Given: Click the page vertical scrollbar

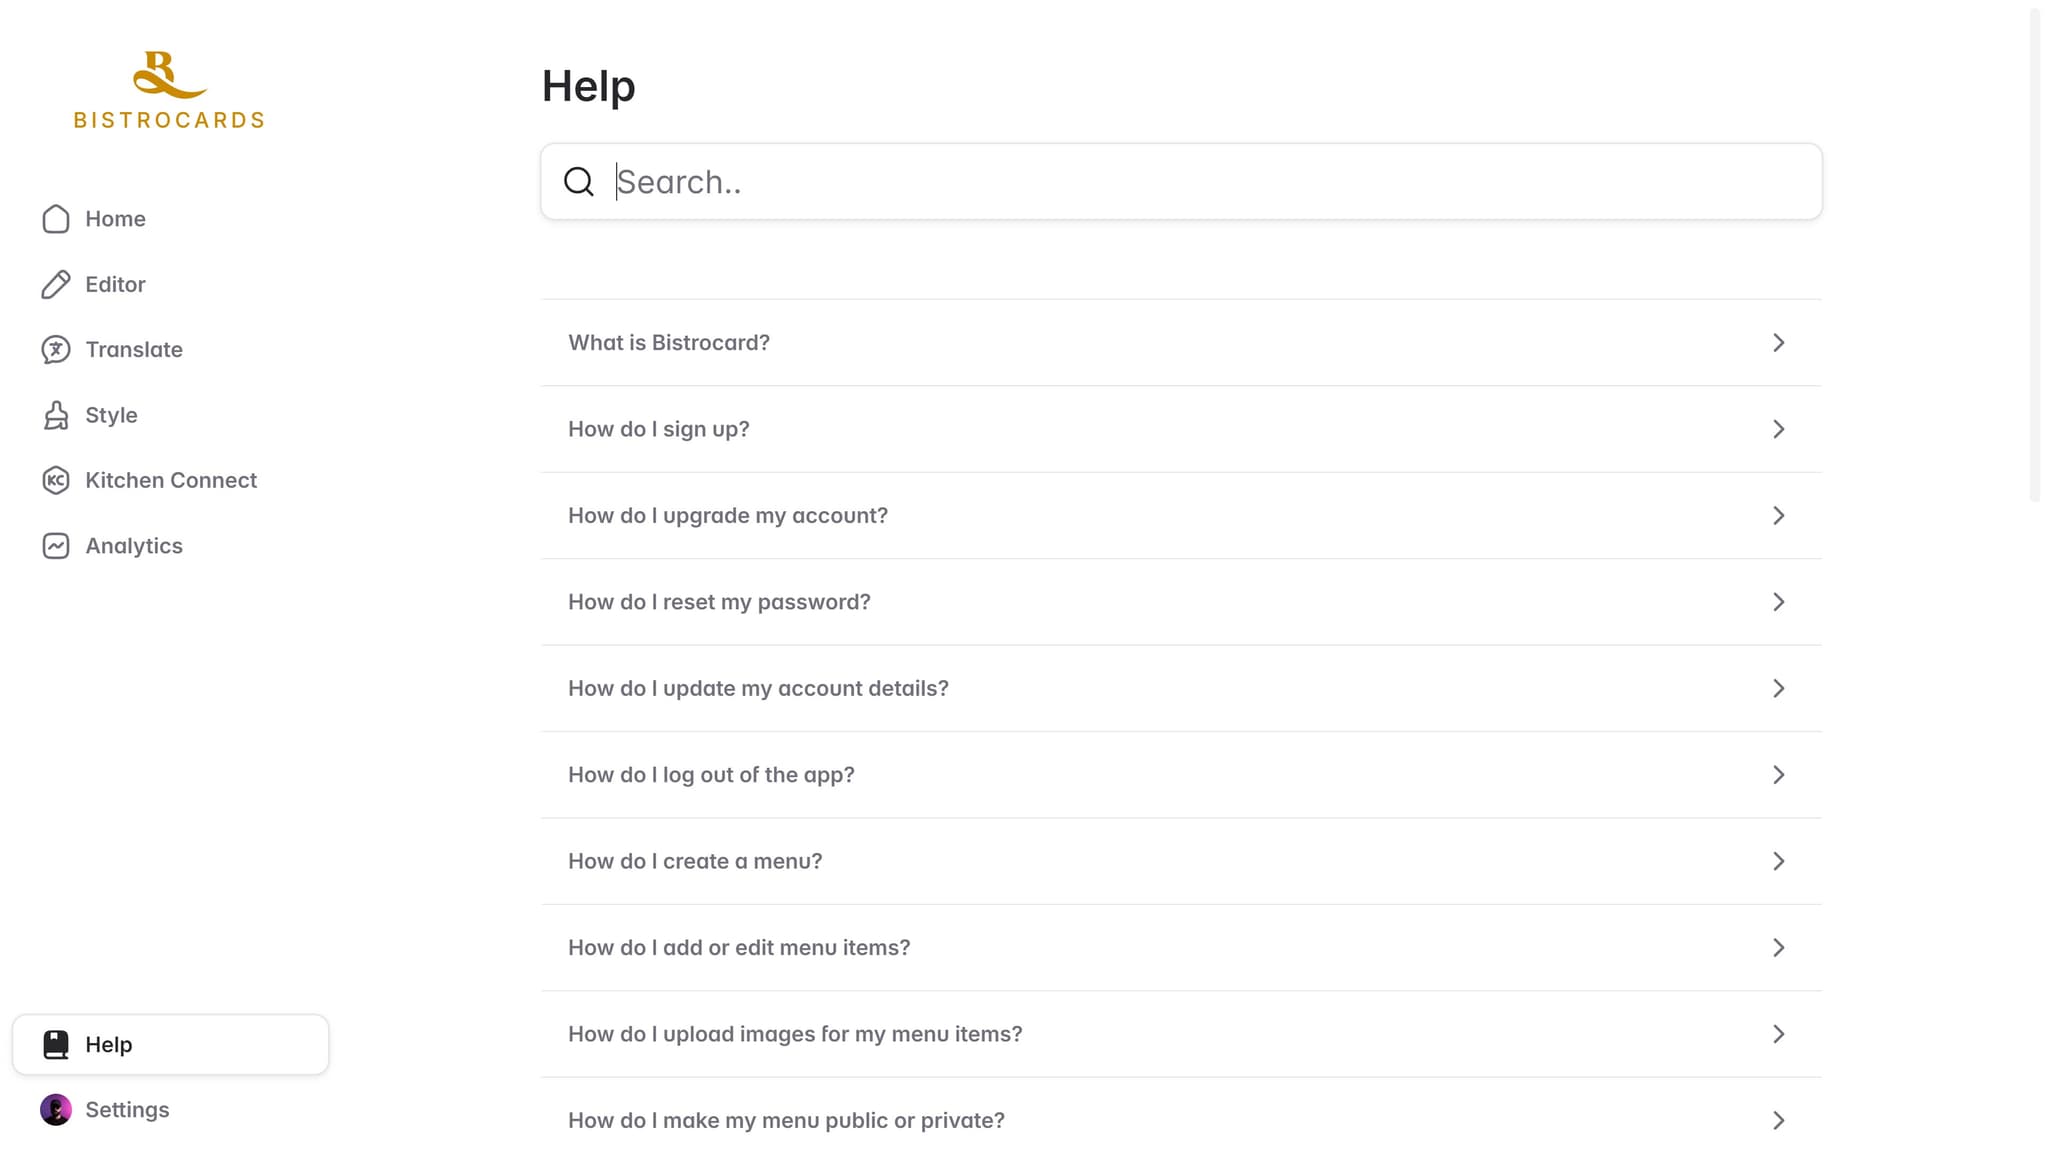Looking at the screenshot, I should 2035,255.
